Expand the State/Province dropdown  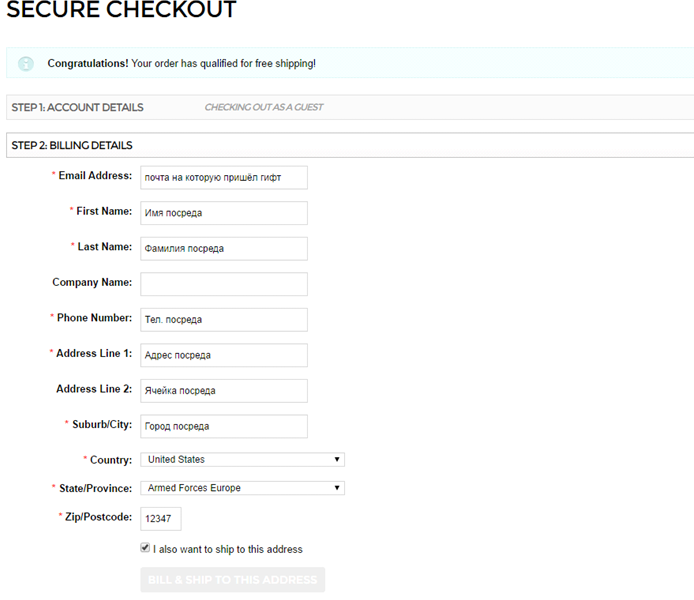[x=242, y=488]
